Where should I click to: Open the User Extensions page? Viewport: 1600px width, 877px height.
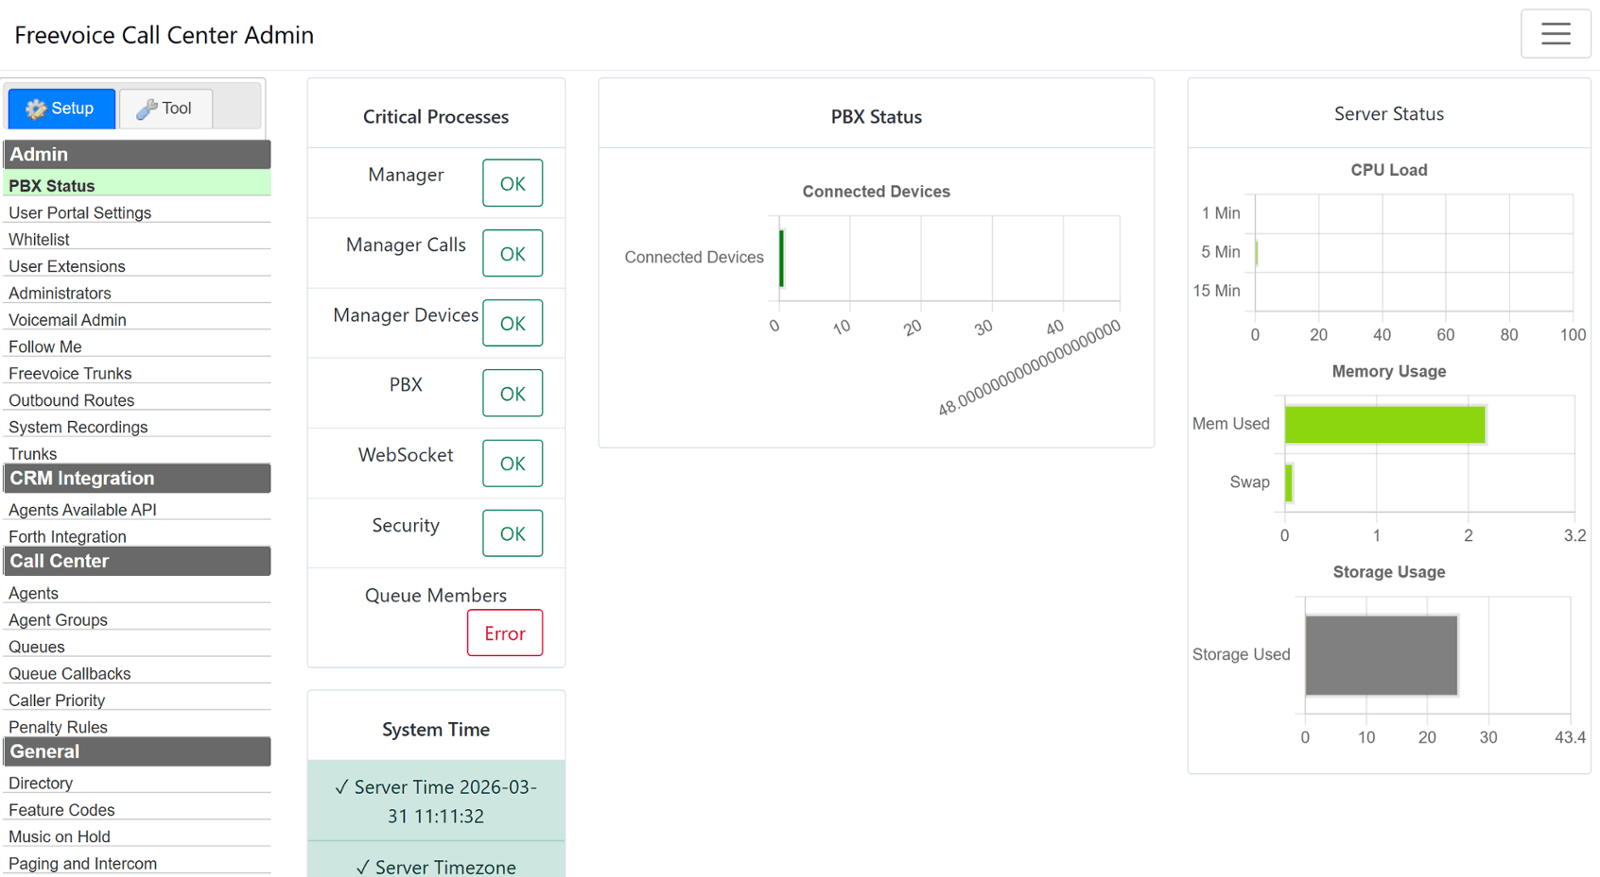coord(67,266)
